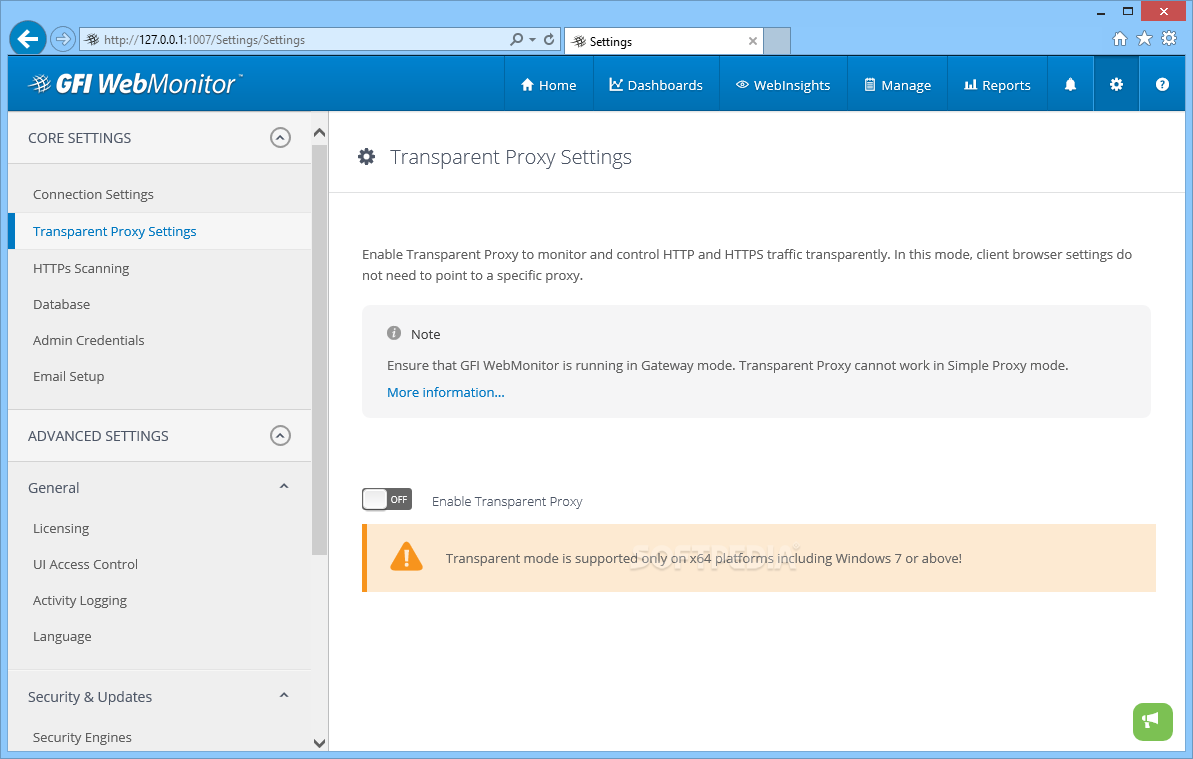This screenshot has height=759, width=1193.
Task: Open the Manage menu
Action: click(x=897, y=85)
